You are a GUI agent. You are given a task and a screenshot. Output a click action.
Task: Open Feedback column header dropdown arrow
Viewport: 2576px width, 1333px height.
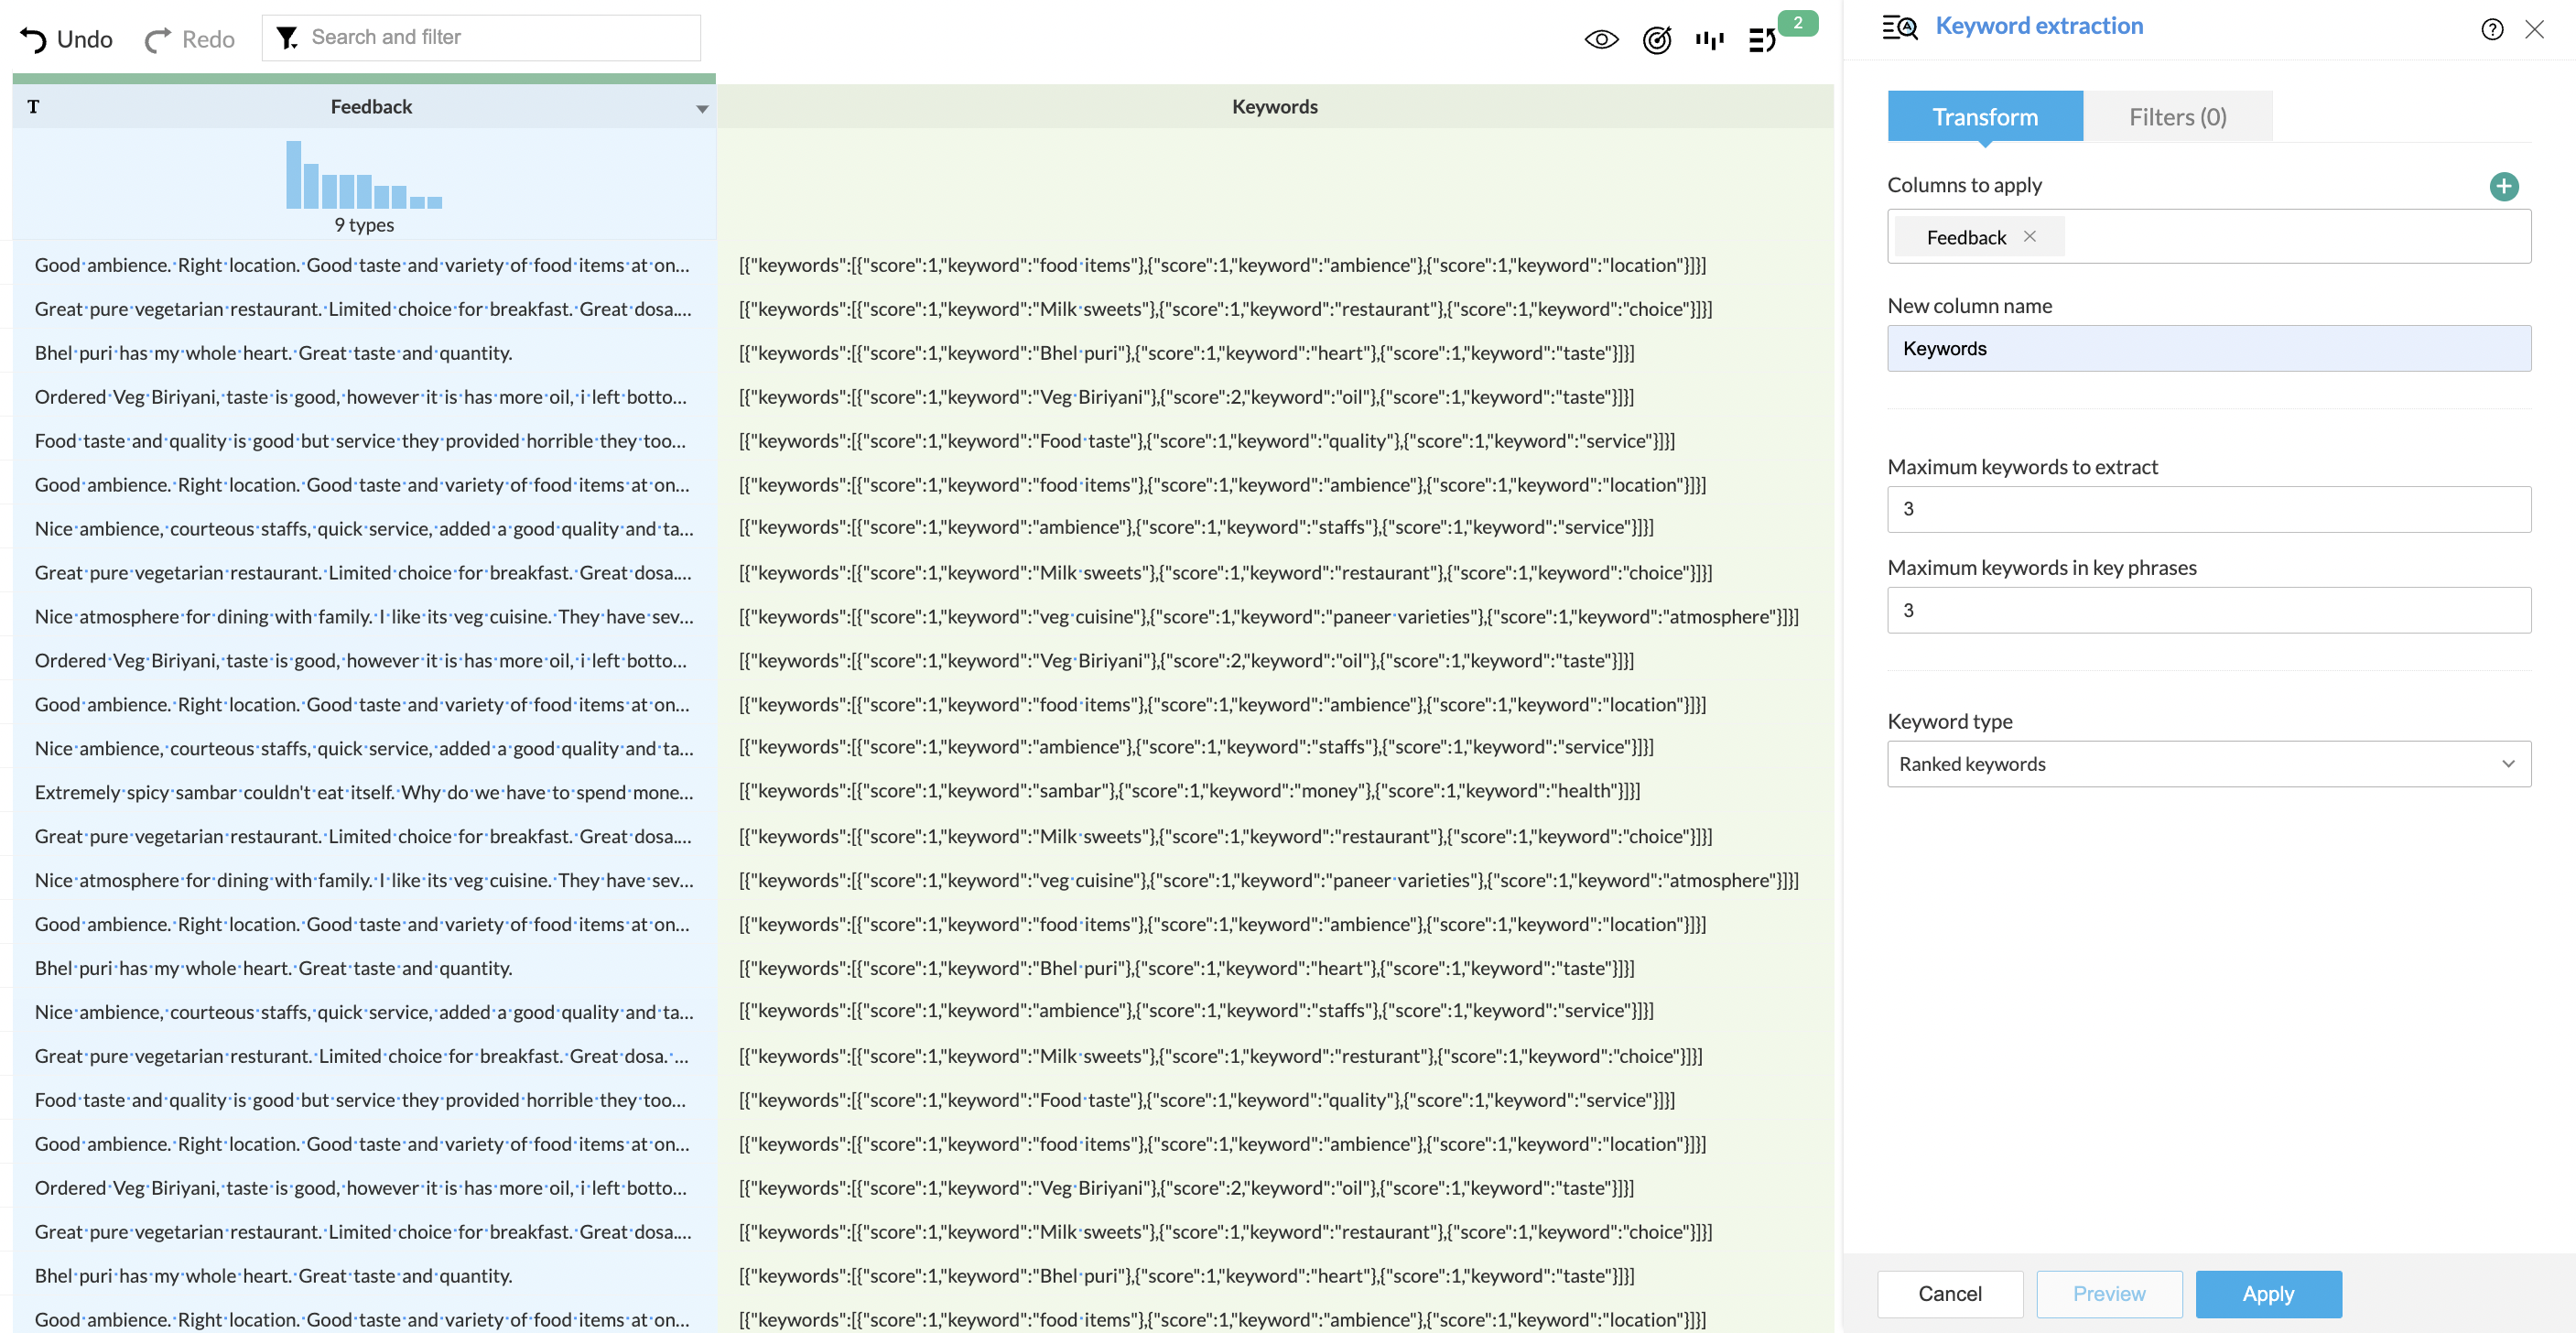[x=702, y=108]
